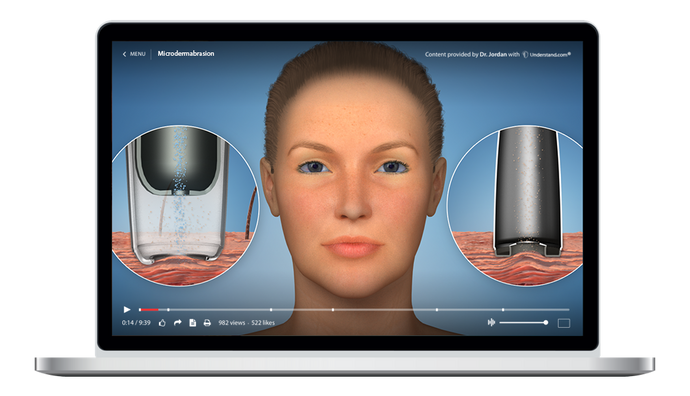Select right circular diamond tip illustration
This screenshot has width=690, height=396.
click(515, 205)
